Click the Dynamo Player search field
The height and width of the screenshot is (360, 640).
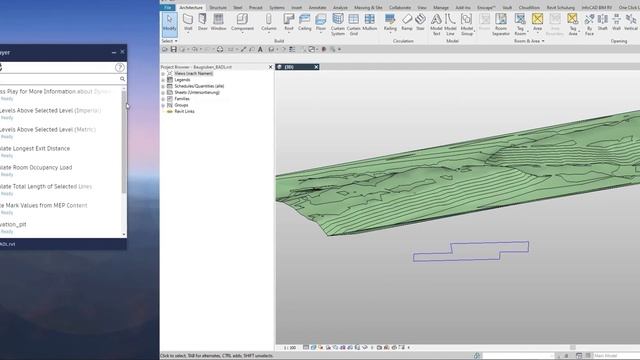pos(59,79)
